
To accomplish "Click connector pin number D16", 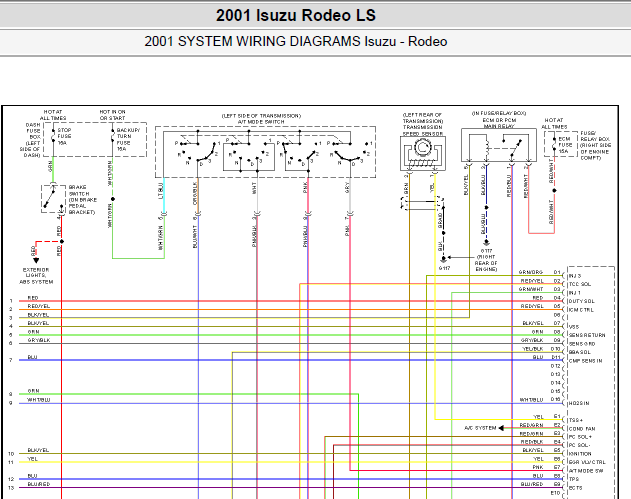I will point(555,400).
